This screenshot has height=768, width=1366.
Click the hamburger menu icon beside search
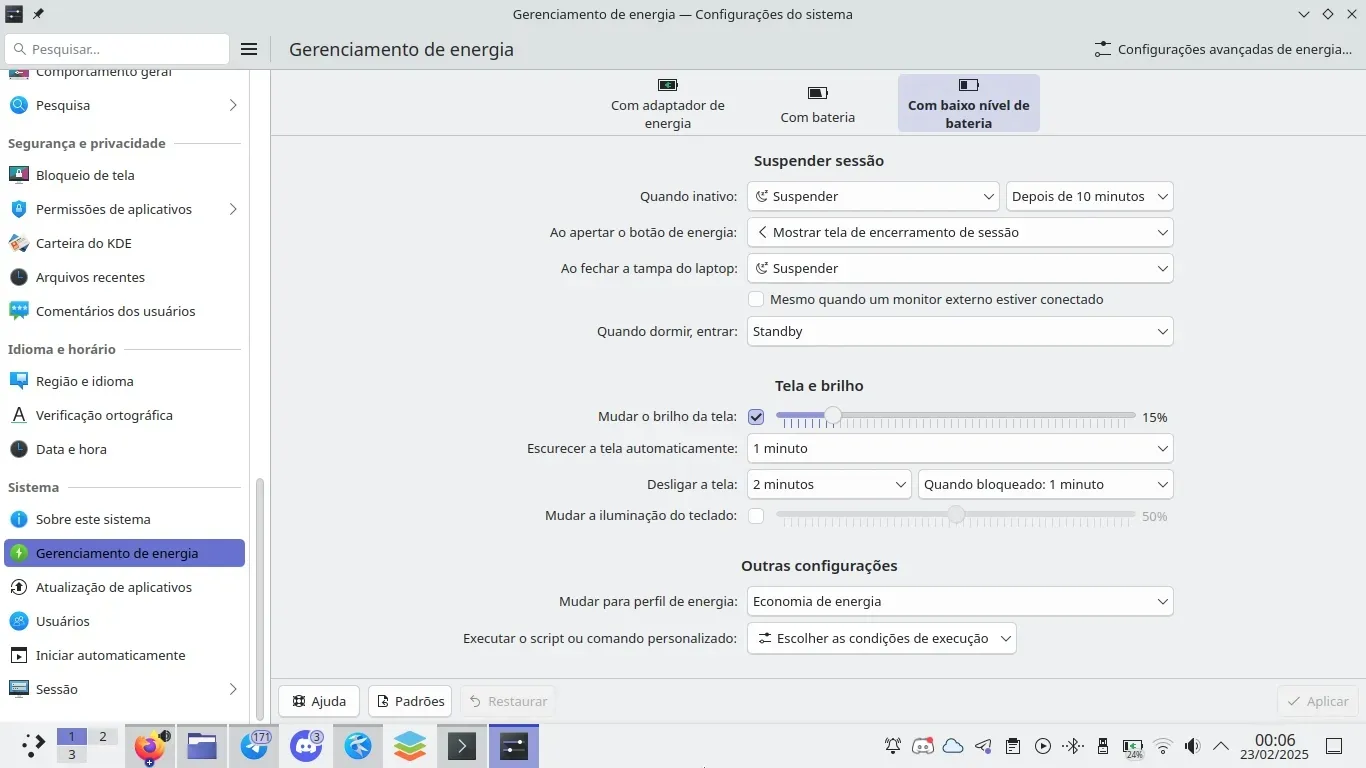[x=250, y=49]
